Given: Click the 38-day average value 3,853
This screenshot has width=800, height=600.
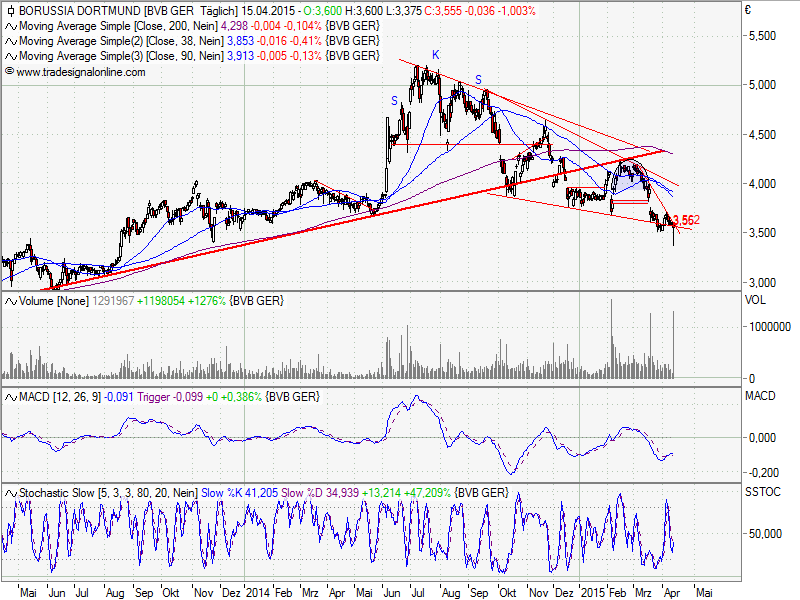Looking at the screenshot, I should click(x=240, y=41).
